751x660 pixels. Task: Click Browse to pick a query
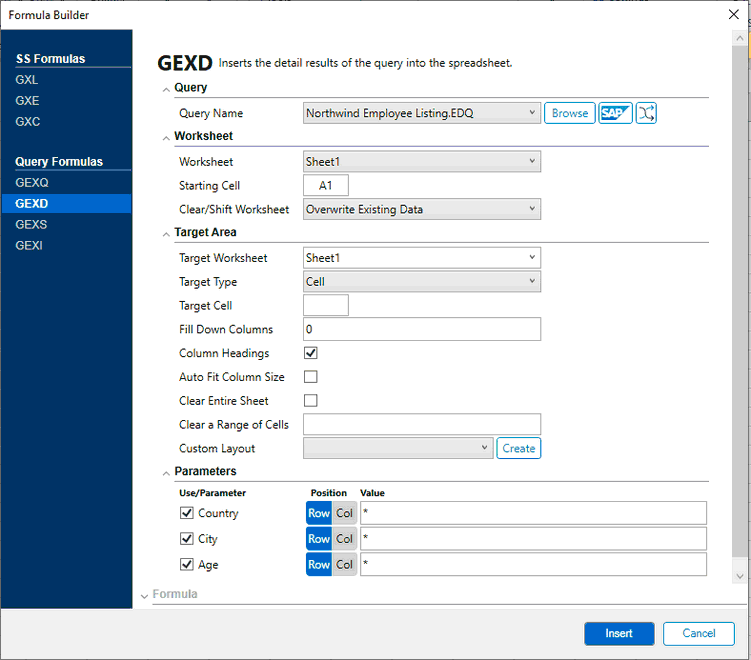coord(570,113)
